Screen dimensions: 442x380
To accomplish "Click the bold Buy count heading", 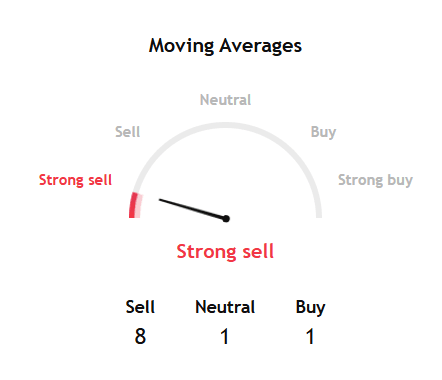I will point(310,307).
